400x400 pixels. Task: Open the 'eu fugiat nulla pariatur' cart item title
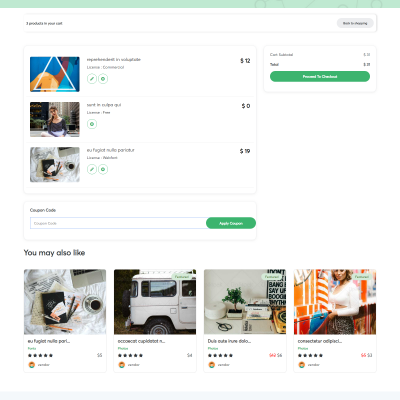pyautogui.click(x=111, y=150)
